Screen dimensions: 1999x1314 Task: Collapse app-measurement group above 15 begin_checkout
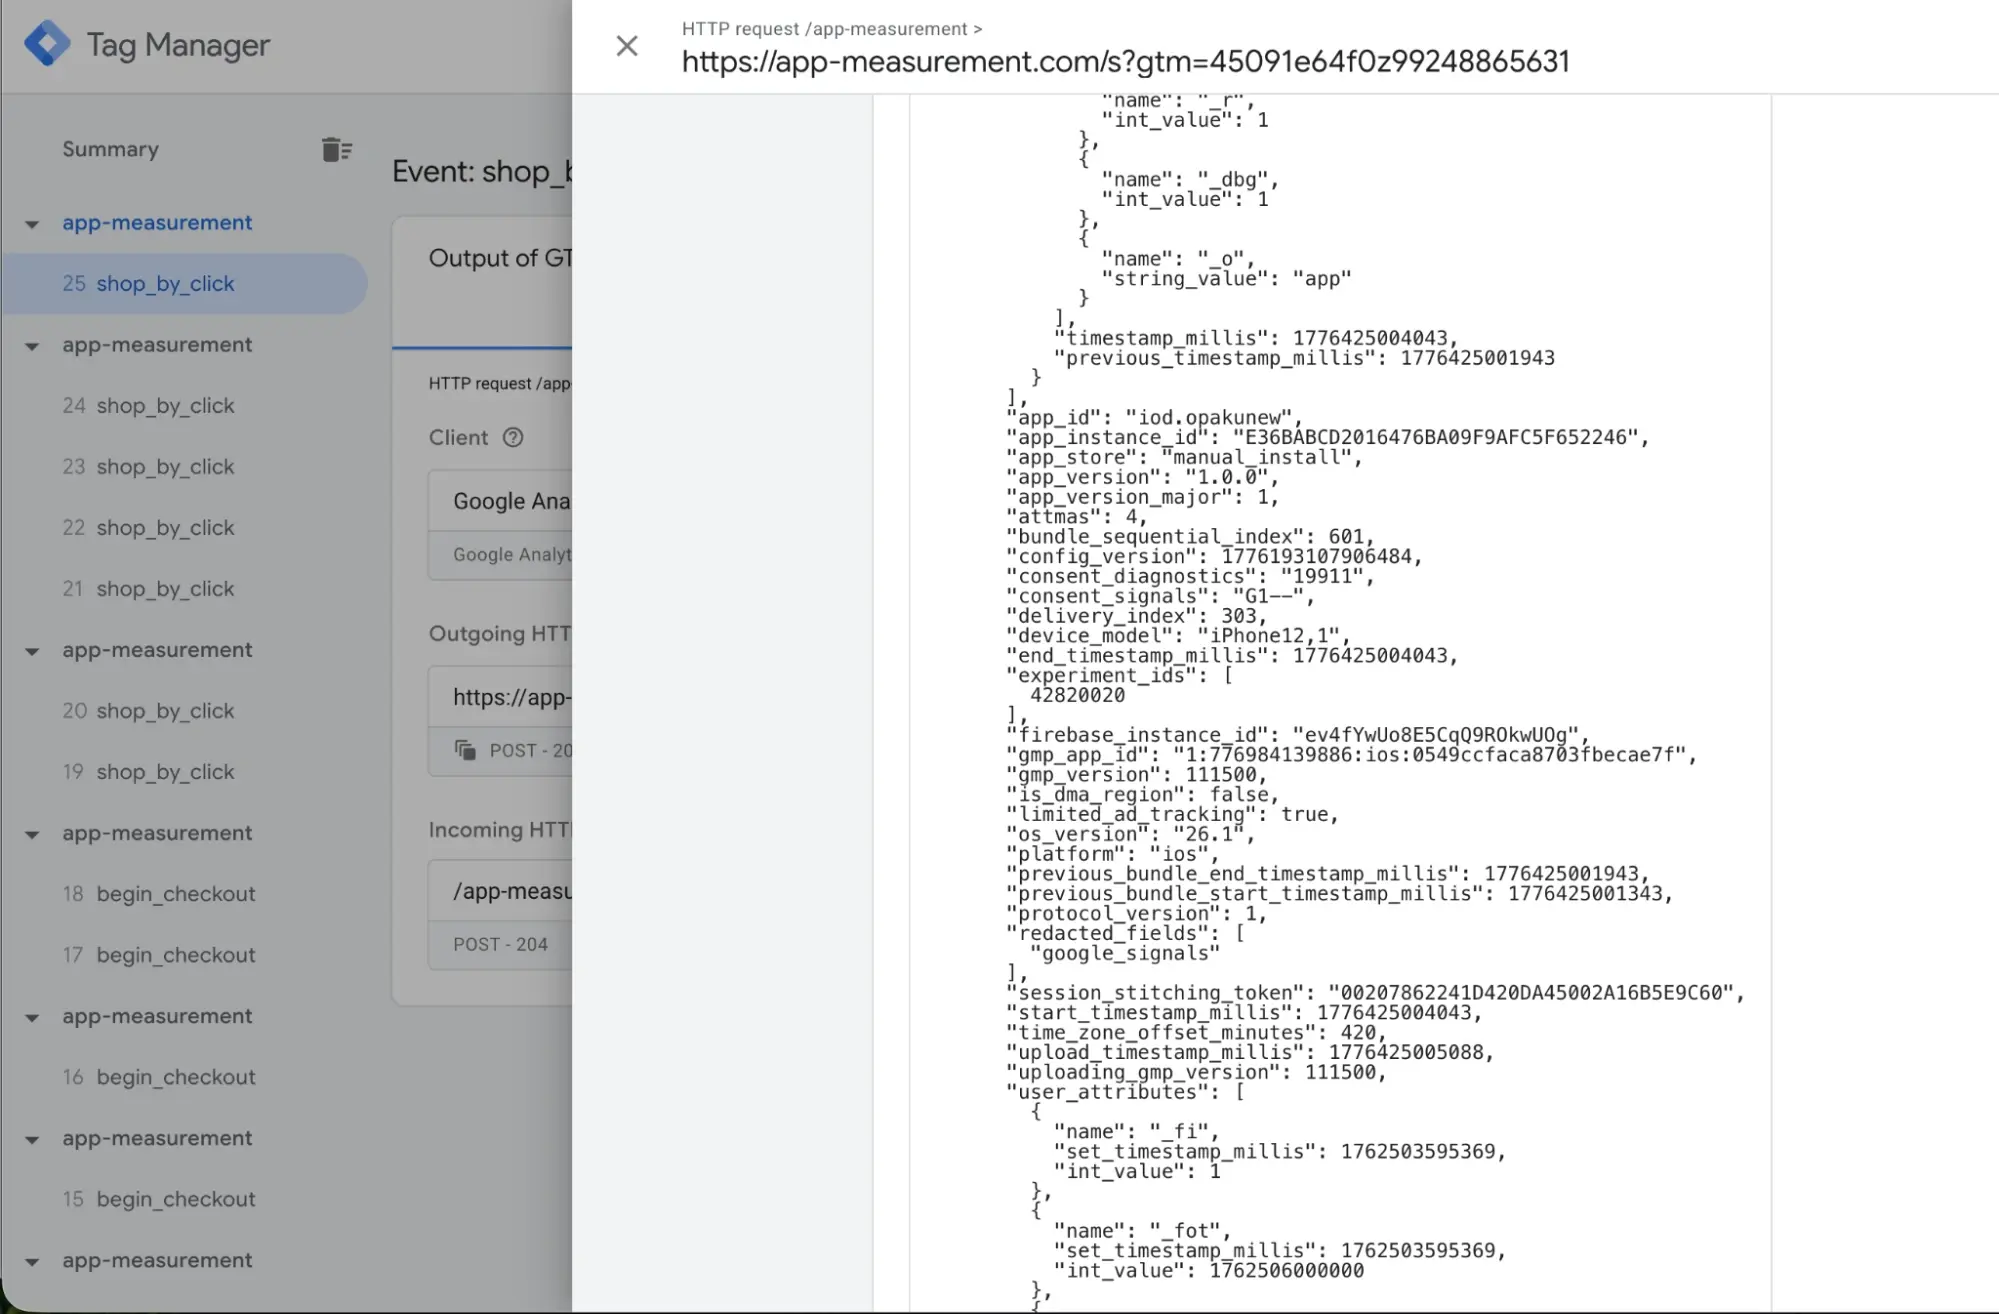[32, 1139]
